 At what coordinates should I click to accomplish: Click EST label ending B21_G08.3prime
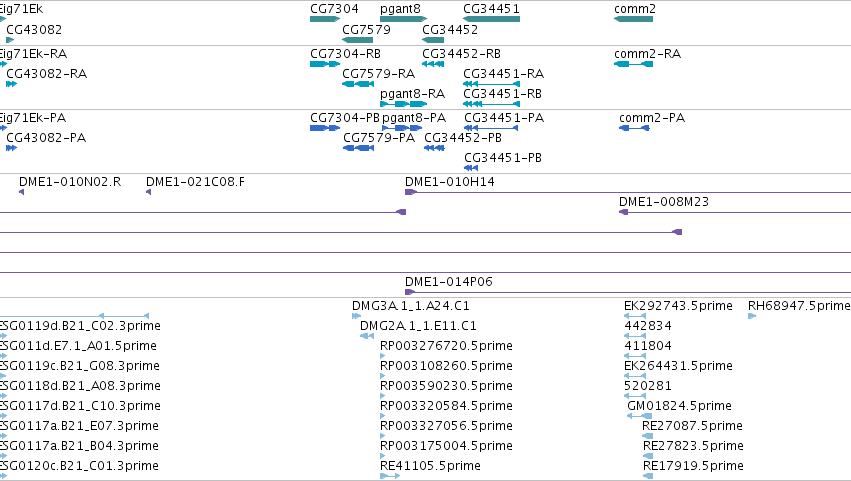(80, 366)
